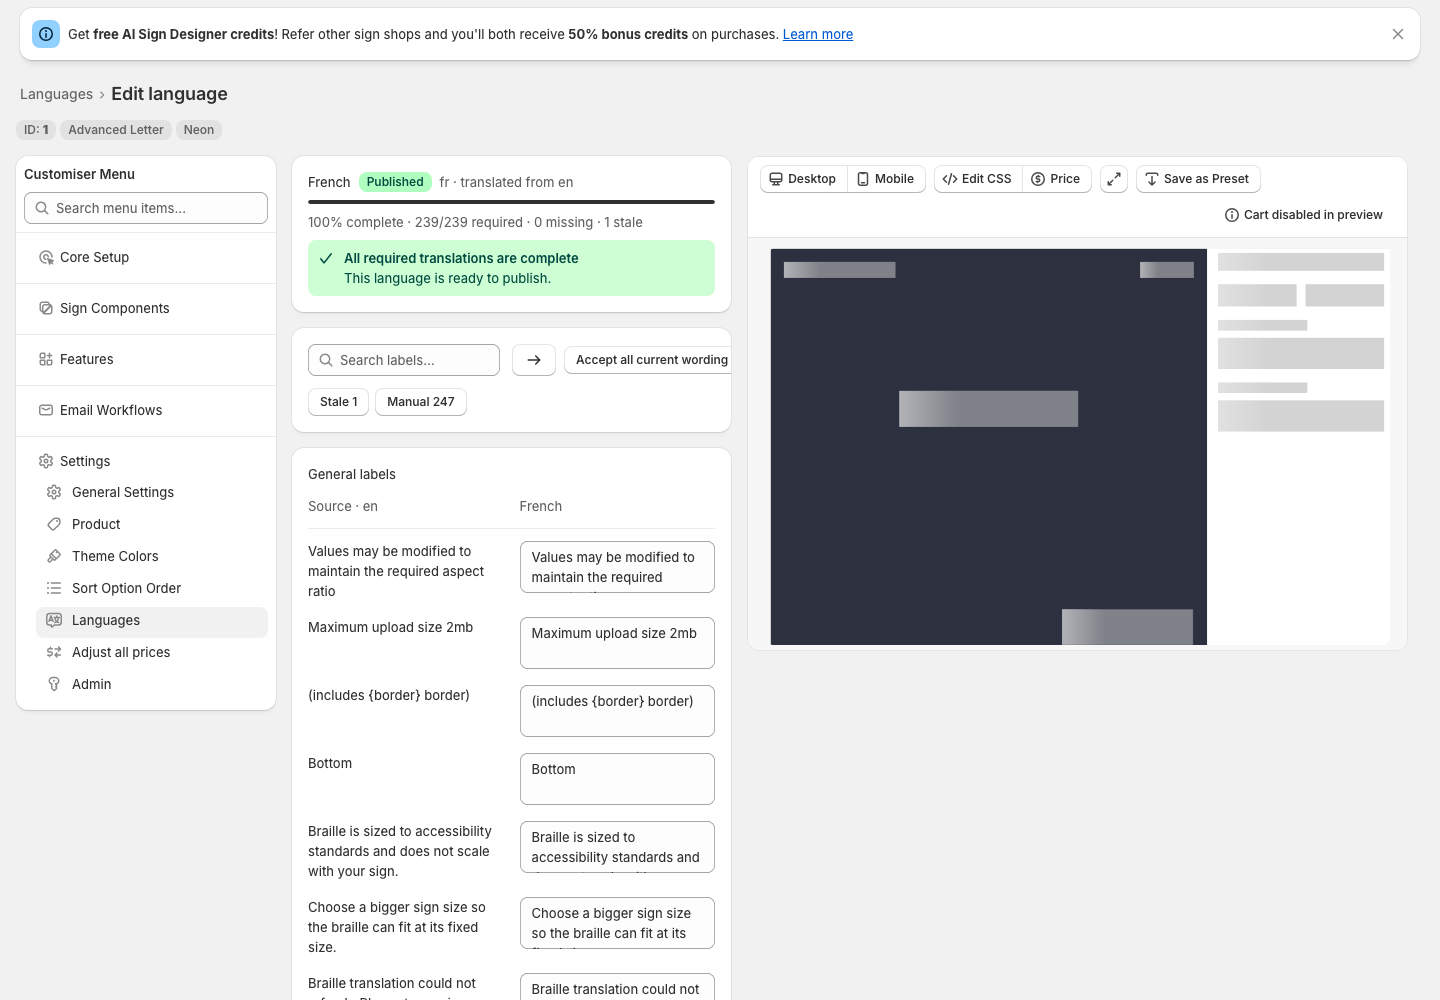Click the Advanced Letter tag
1440x1000 pixels.
coord(116,130)
